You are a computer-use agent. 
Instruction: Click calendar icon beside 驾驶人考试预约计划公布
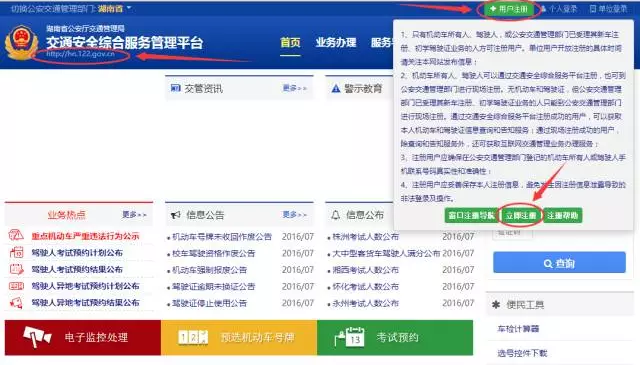[x=16, y=252]
